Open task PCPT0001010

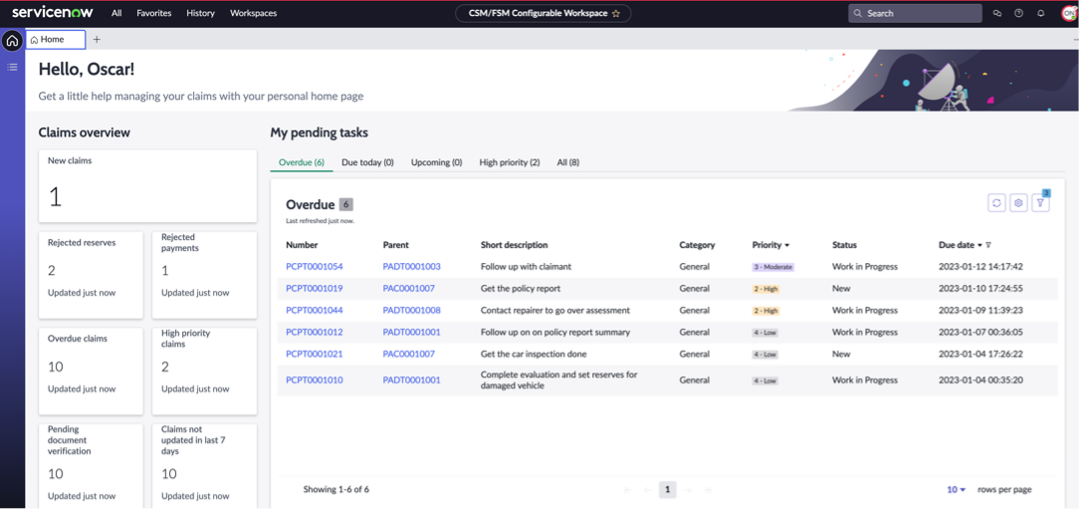click(314, 380)
